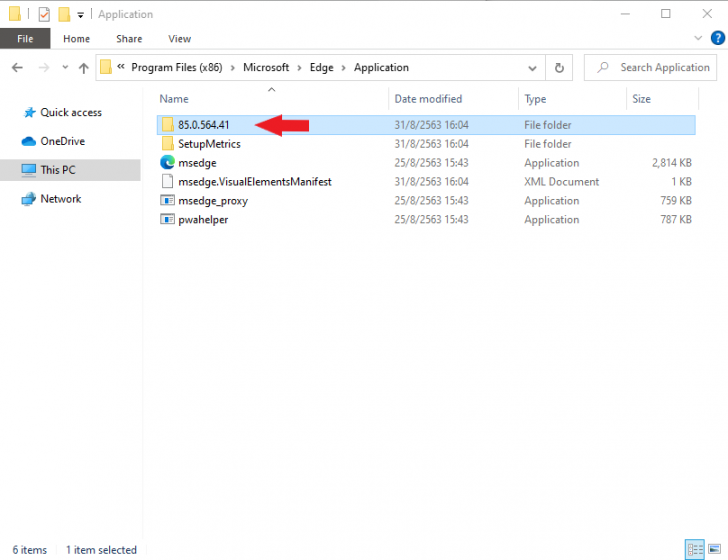The height and width of the screenshot is (560, 728).
Task: Expand the Edge breadcrumb chevron
Action: click(x=344, y=68)
